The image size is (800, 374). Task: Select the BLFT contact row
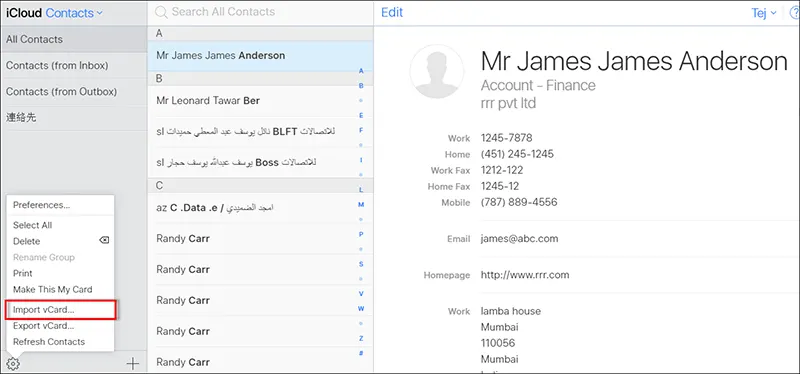click(x=261, y=132)
